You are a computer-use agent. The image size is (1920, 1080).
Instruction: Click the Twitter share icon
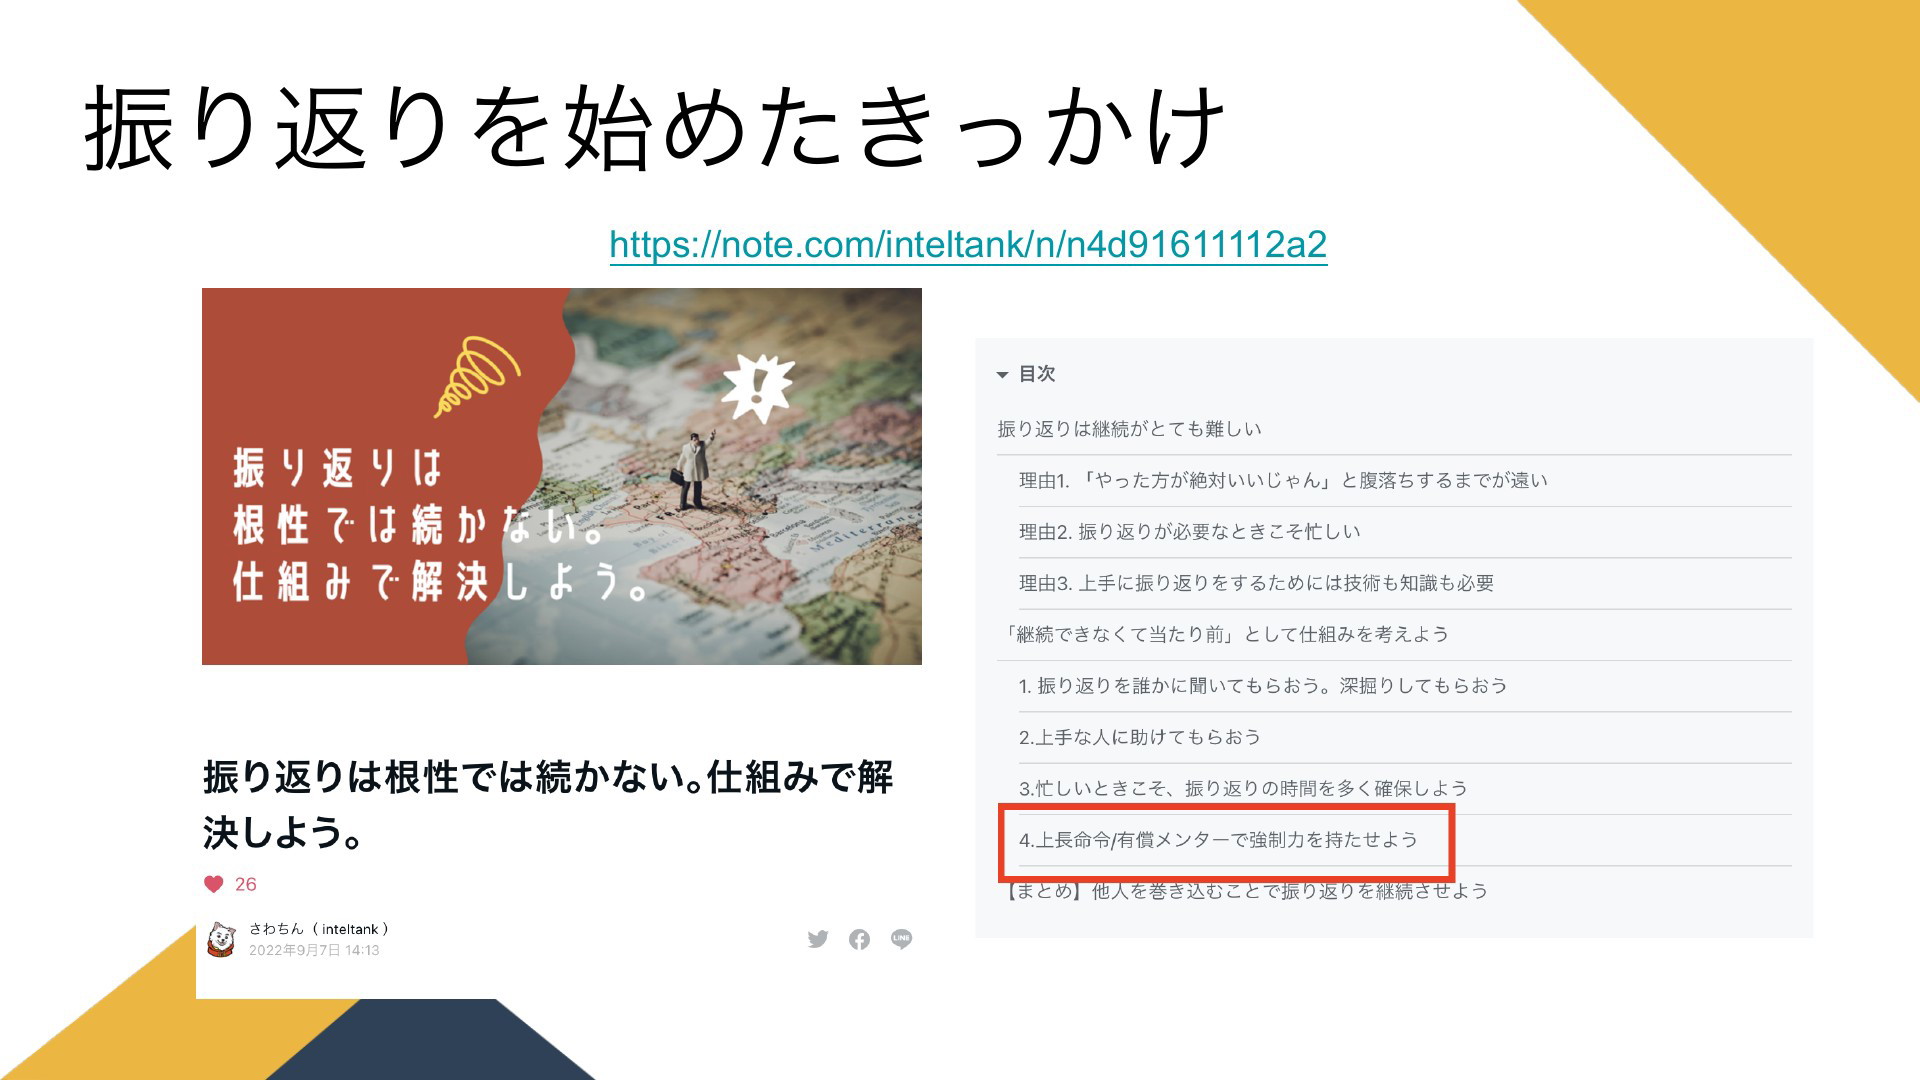(x=818, y=939)
